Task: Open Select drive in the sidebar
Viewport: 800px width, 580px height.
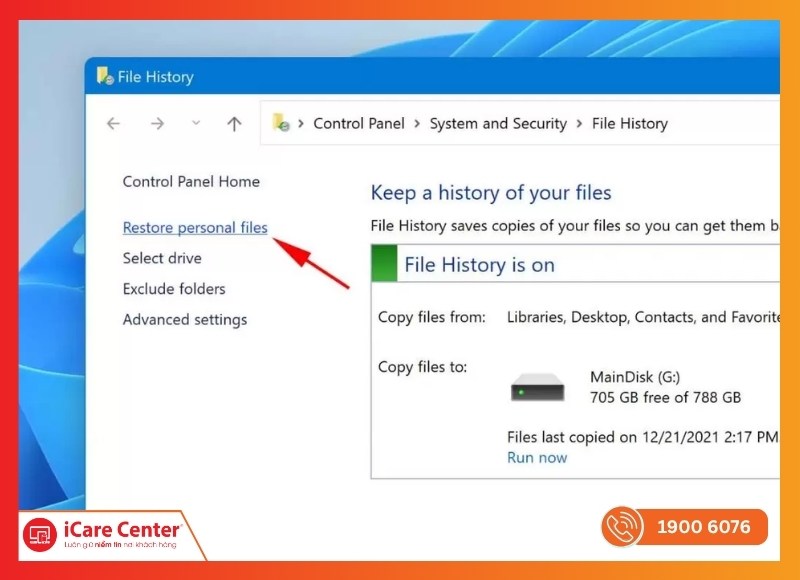Action: 162,258
